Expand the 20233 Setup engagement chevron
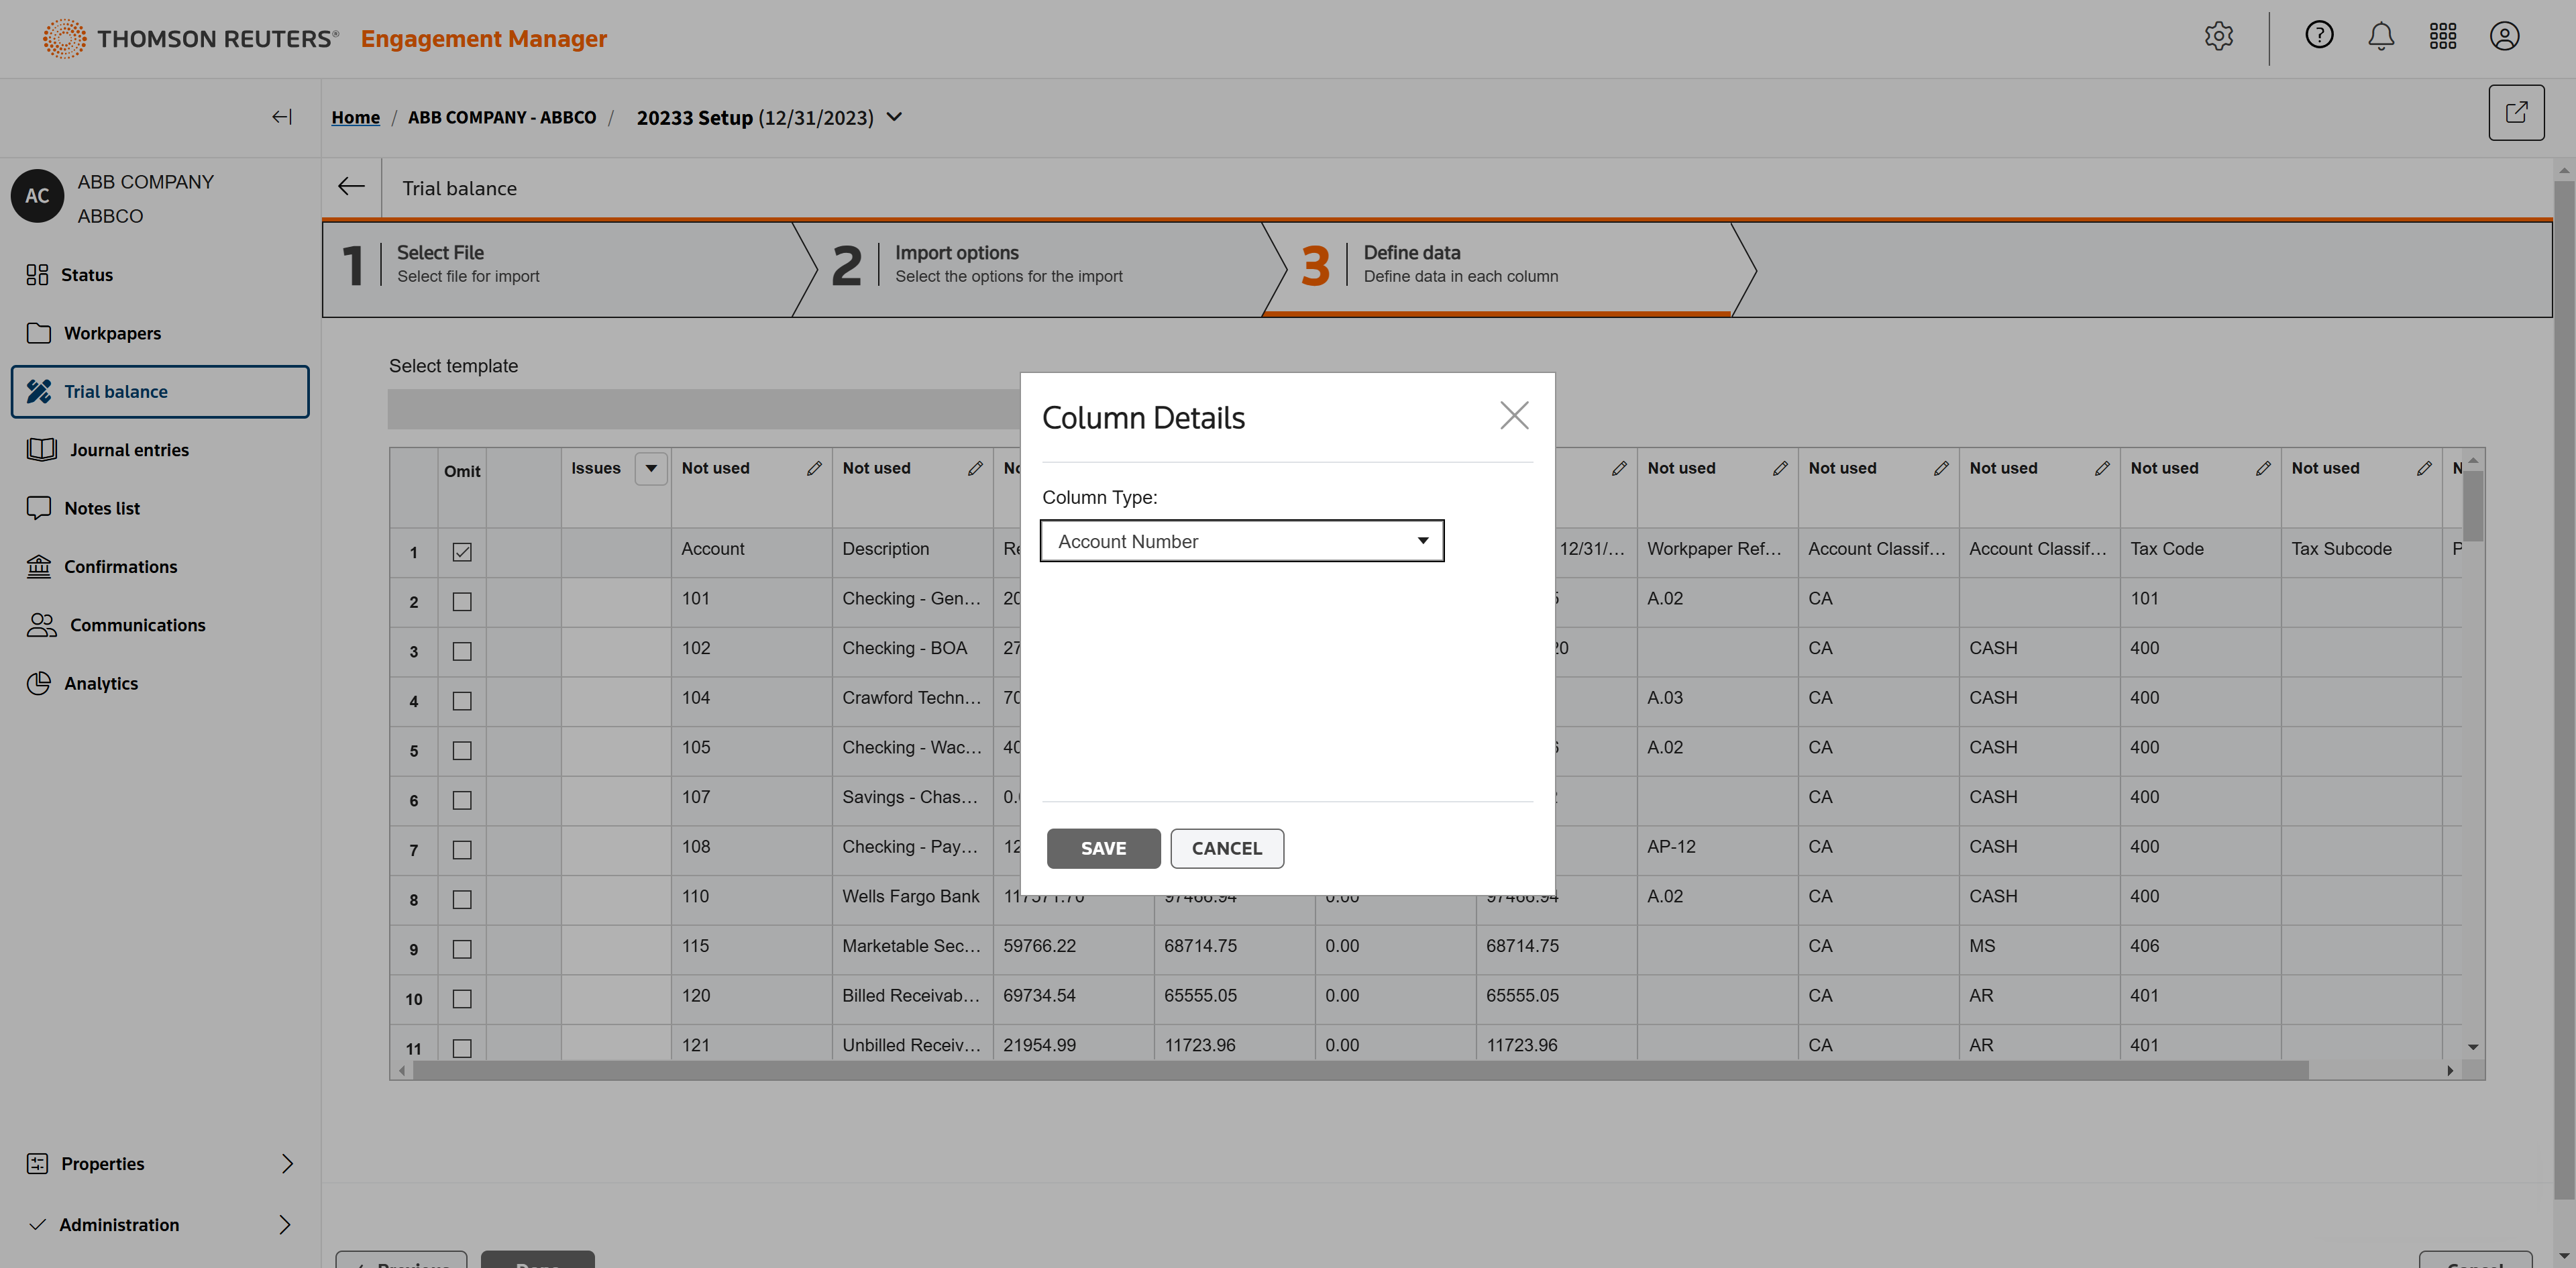The width and height of the screenshot is (2576, 1268). (x=895, y=117)
